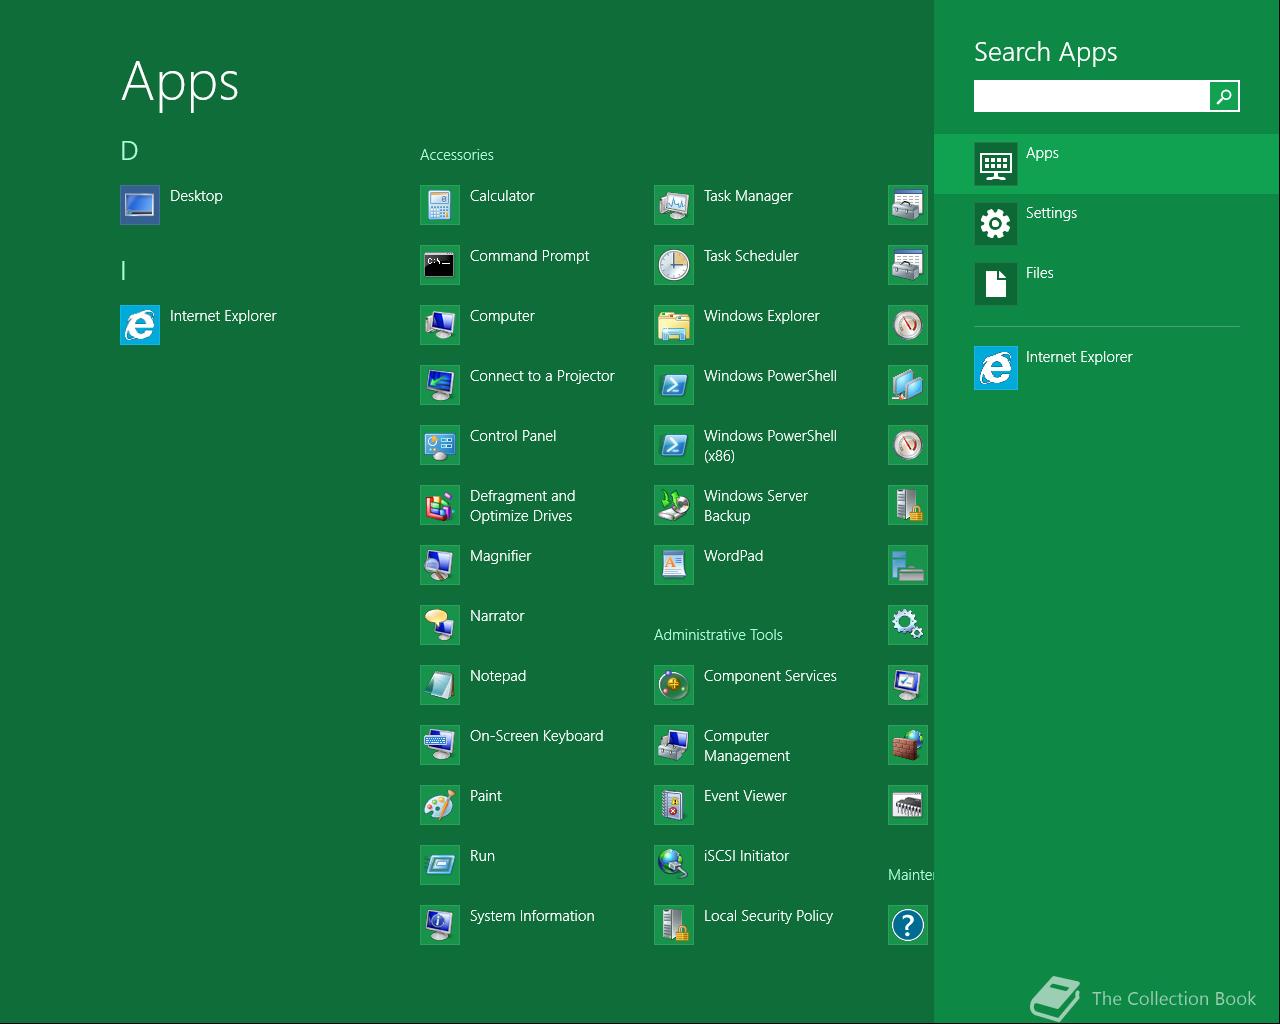Click the blue question mark help icon
The height and width of the screenshot is (1024, 1280).
pyautogui.click(x=908, y=925)
